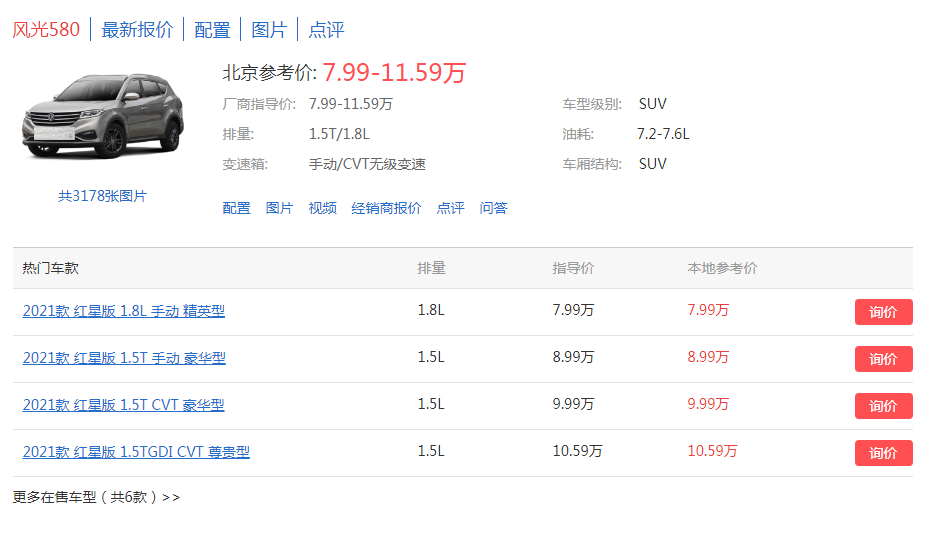Click the 油耗 value 7.2-7.6L
The image size is (939, 543).
[x=663, y=134]
